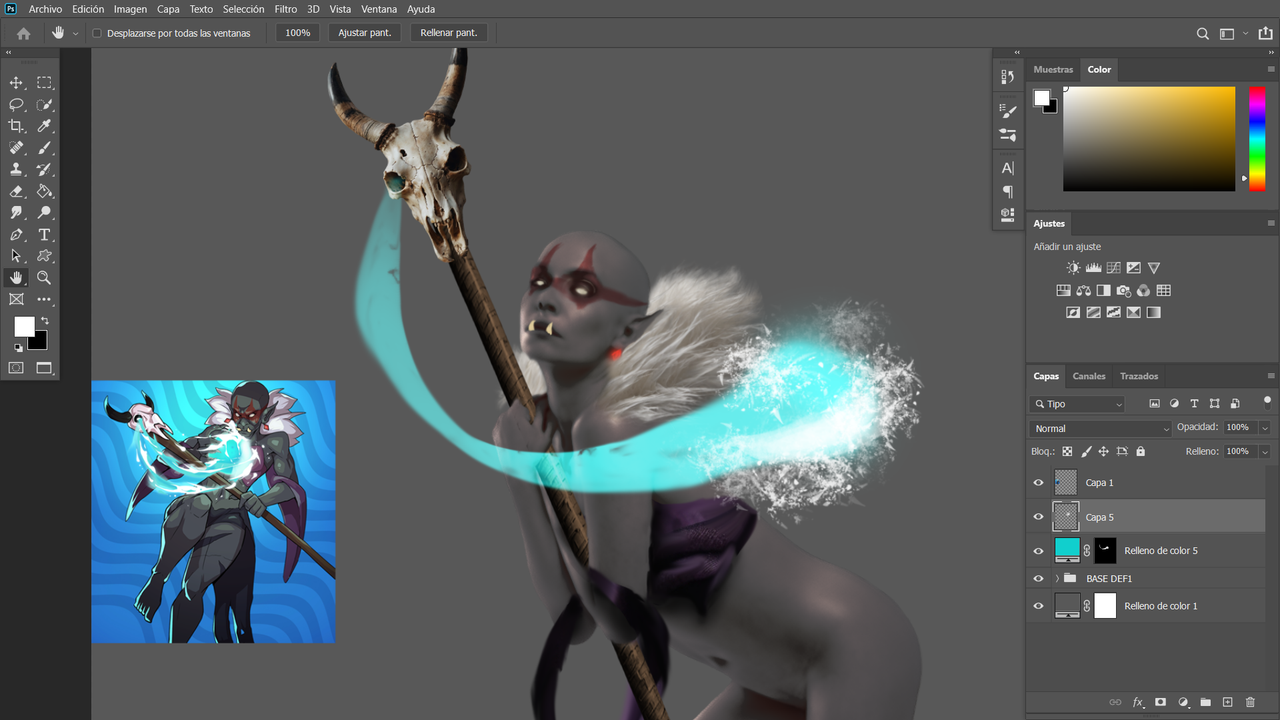Delete the selected layer with trash icon
The image size is (1280, 720).
click(x=1250, y=702)
